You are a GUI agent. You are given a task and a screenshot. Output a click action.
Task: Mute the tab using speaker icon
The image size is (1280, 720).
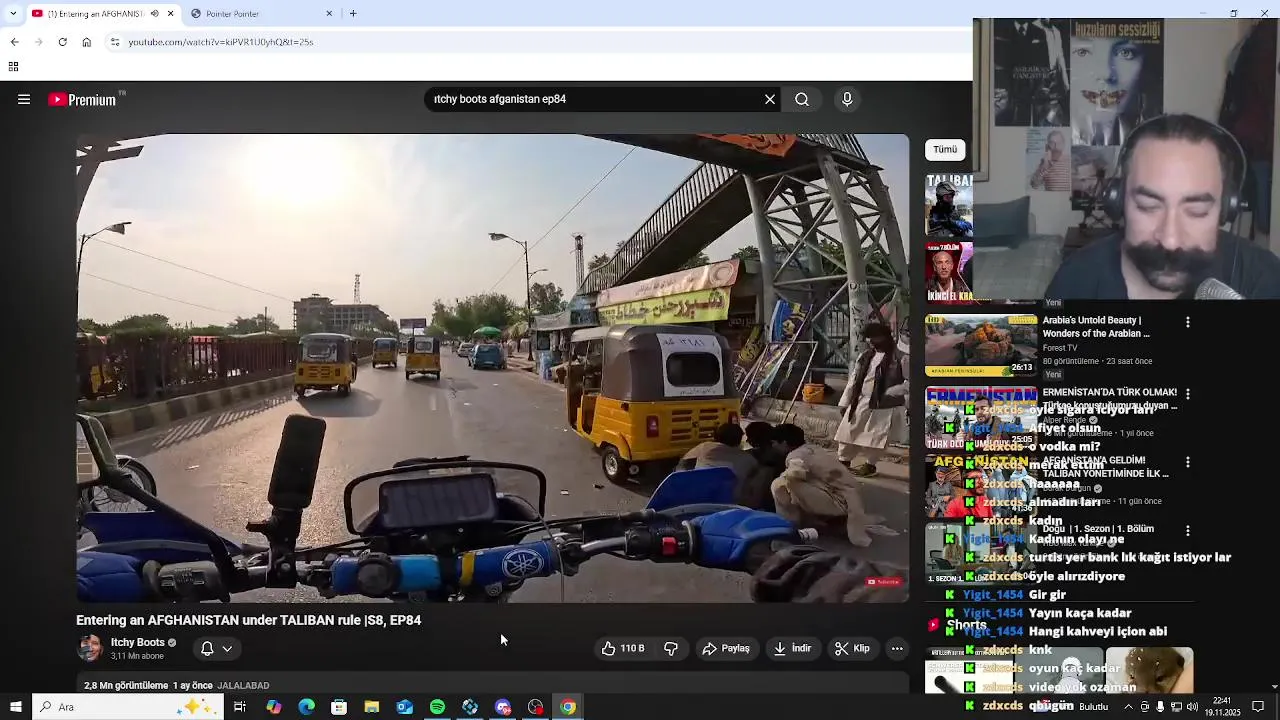click(154, 14)
